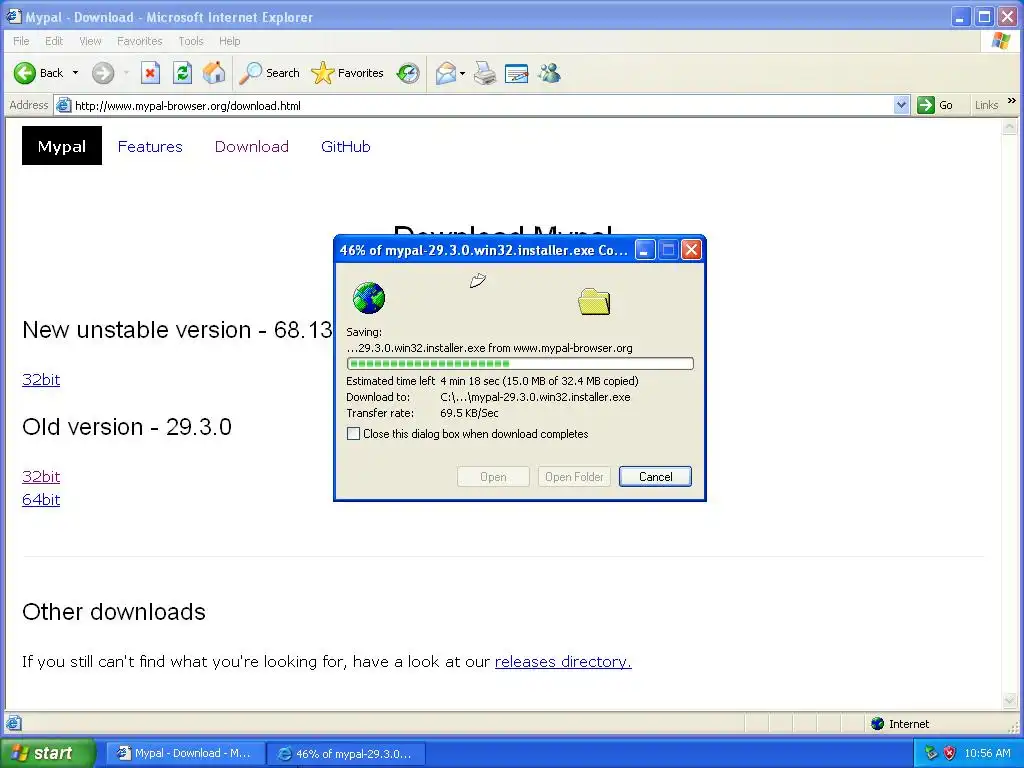Expand the Links toolbar chevron
Viewport: 1024px width, 768px height.
pyautogui.click(x=1012, y=101)
